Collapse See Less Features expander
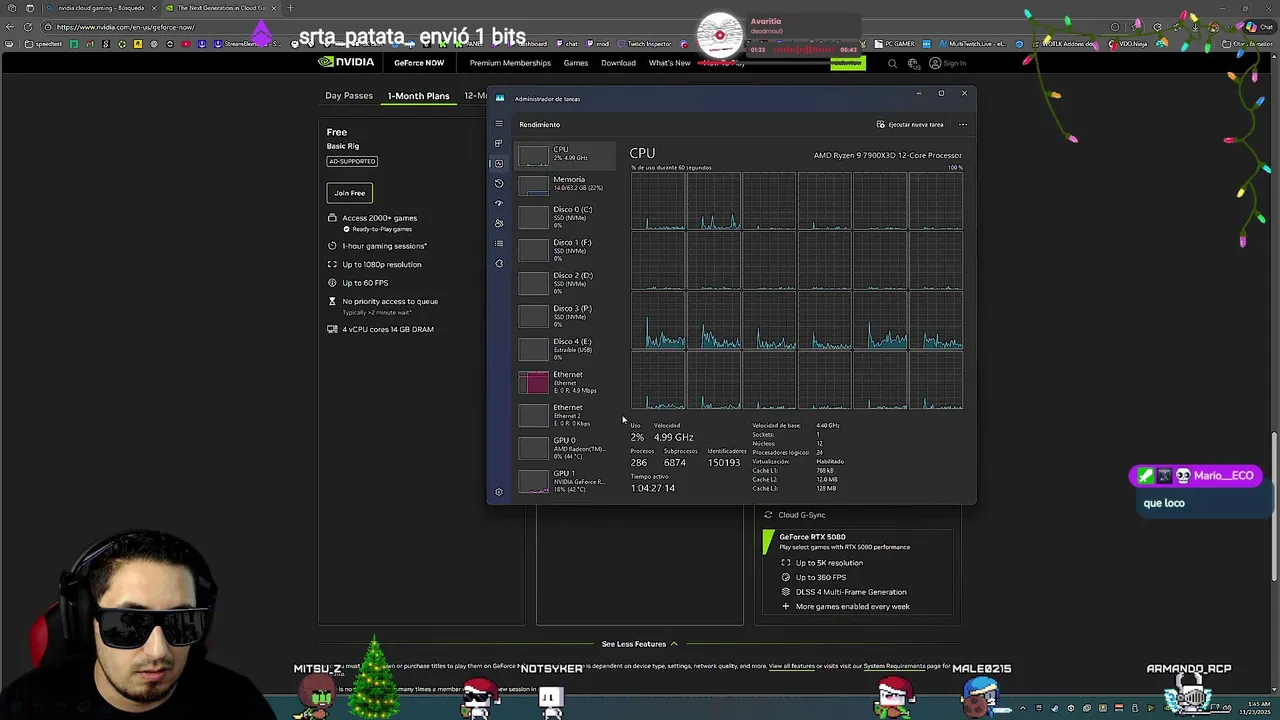Viewport: 1280px width, 720px height. (x=640, y=644)
